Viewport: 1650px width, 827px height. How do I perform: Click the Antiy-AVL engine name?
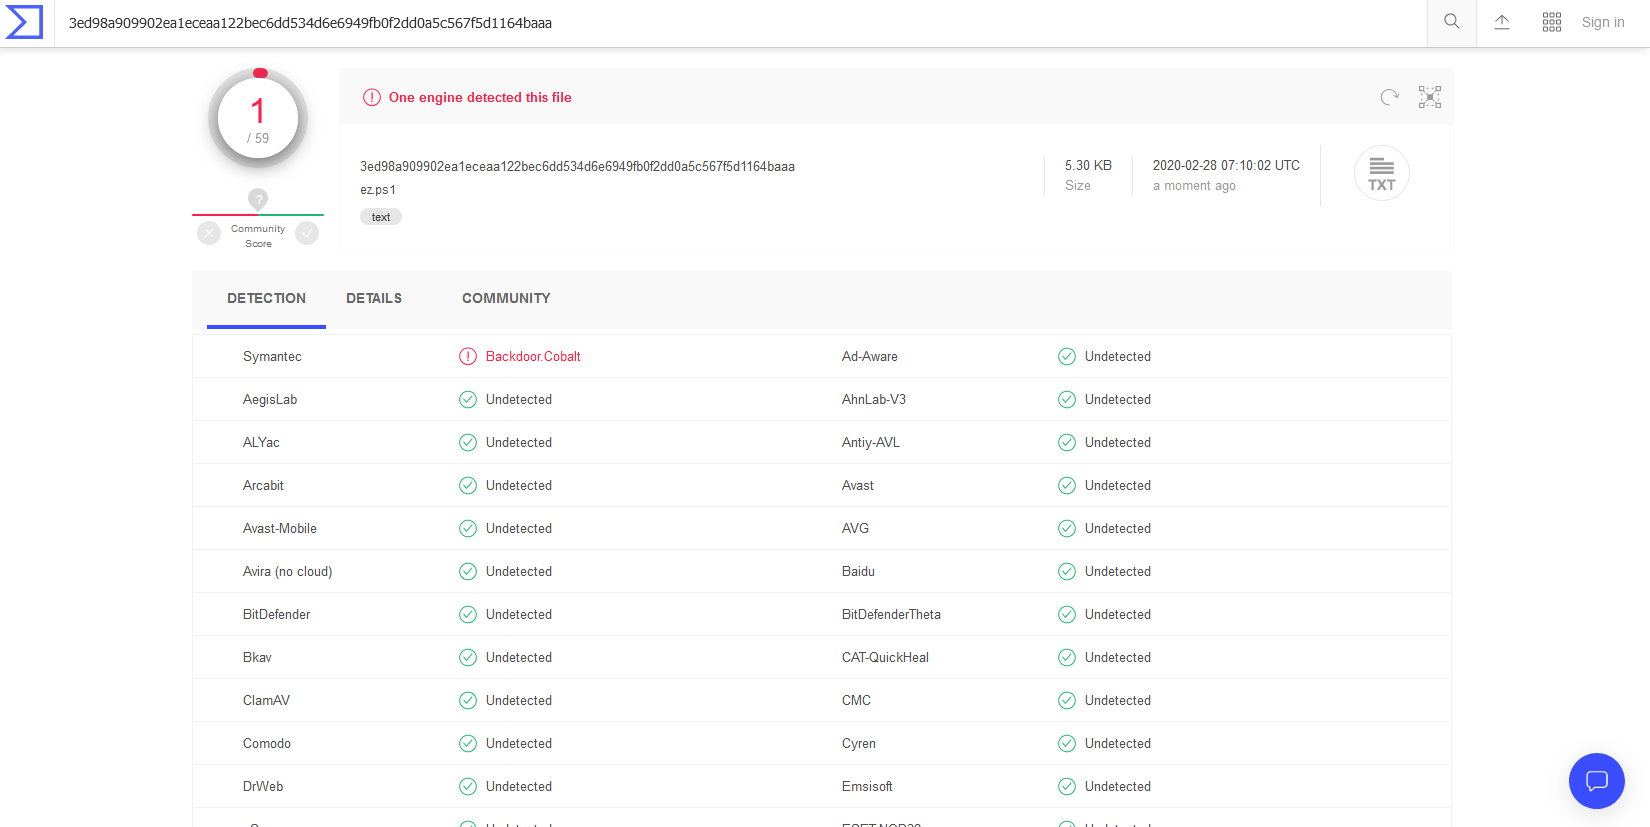click(x=871, y=442)
